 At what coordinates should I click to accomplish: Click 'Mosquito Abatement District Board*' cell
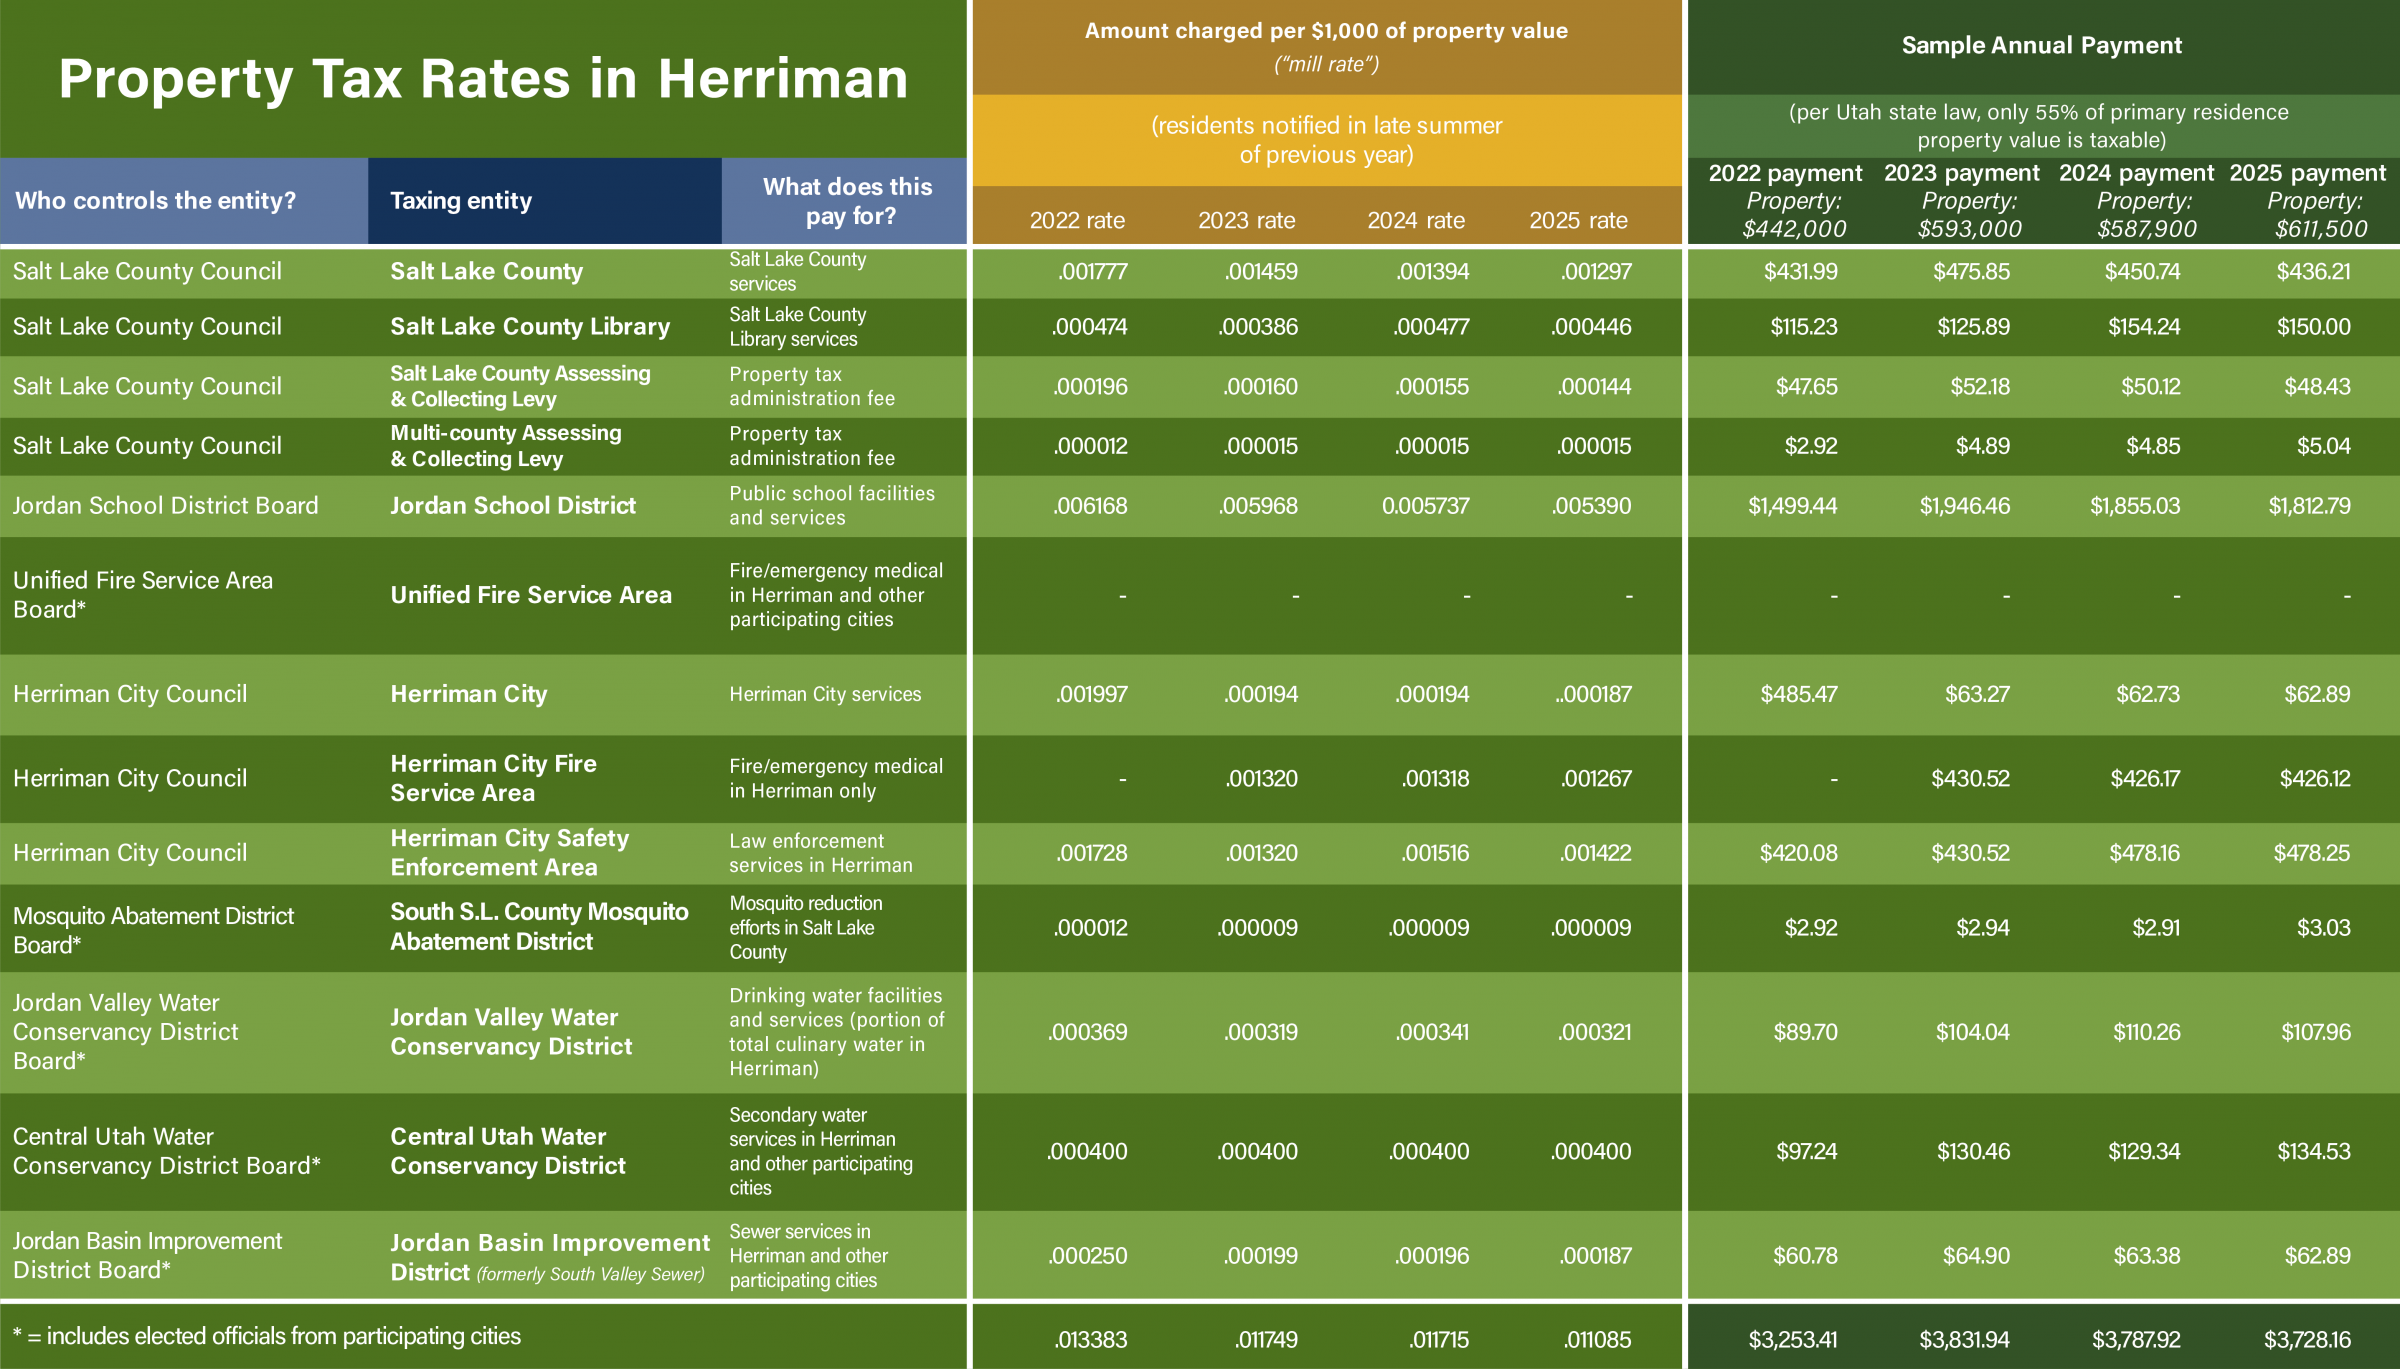(x=153, y=930)
